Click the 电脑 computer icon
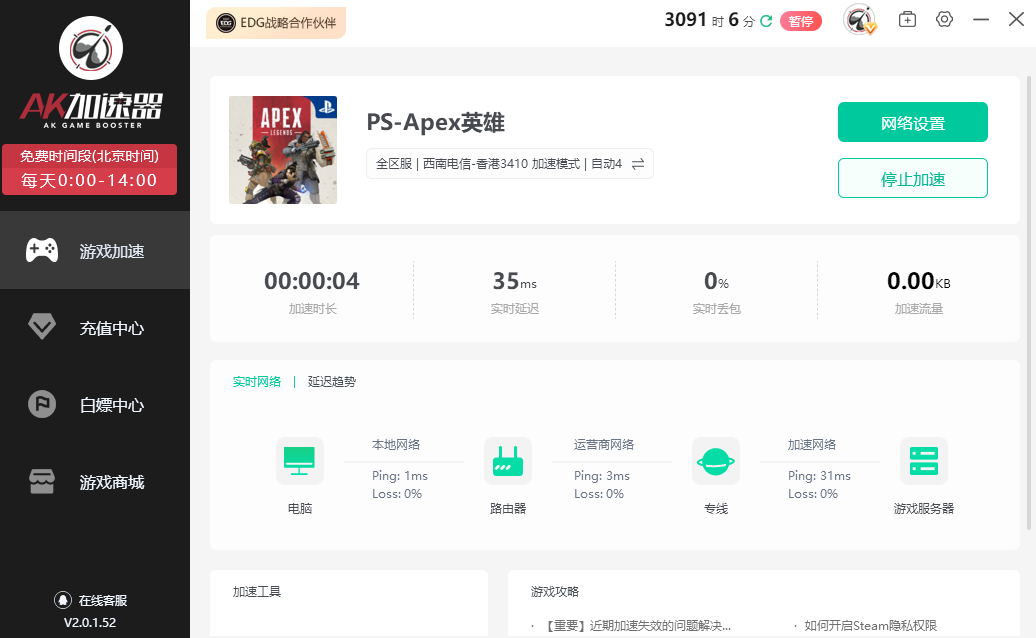 pyautogui.click(x=299, y=461)
